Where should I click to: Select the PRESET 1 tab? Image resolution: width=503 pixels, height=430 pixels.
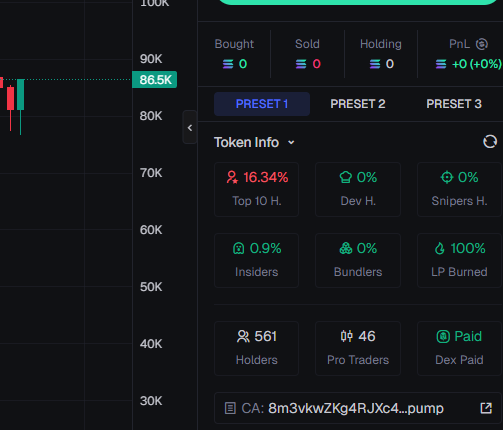[x=262, y=104]
